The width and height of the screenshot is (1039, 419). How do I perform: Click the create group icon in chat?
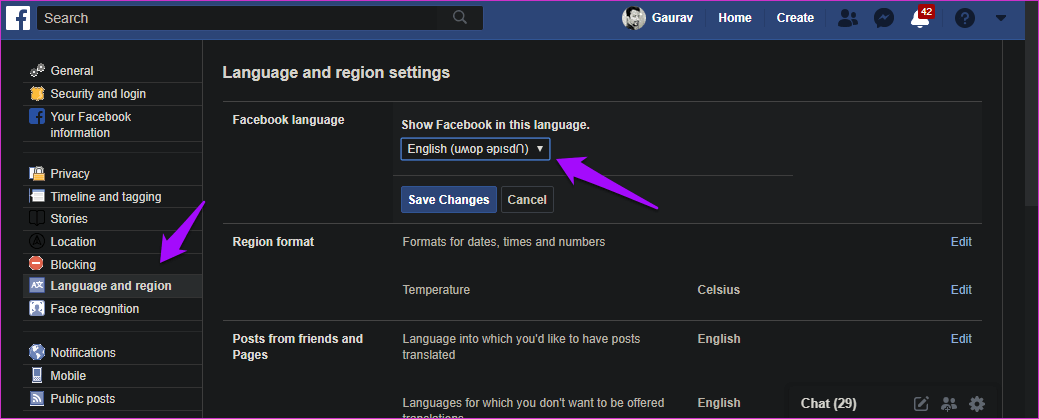[949, 403]
